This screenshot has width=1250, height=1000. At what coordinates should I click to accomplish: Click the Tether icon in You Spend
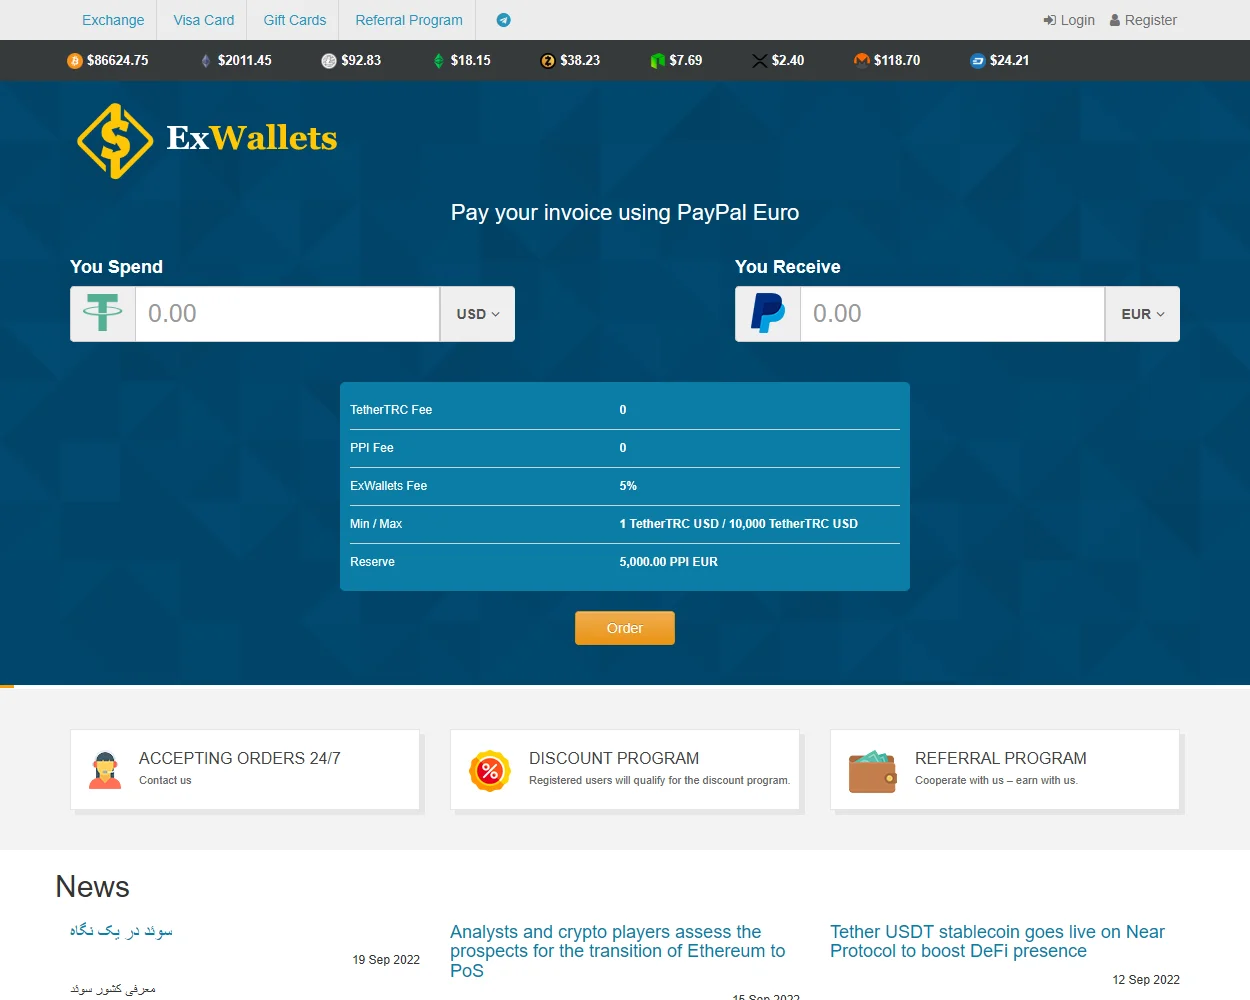coord(103,314)
